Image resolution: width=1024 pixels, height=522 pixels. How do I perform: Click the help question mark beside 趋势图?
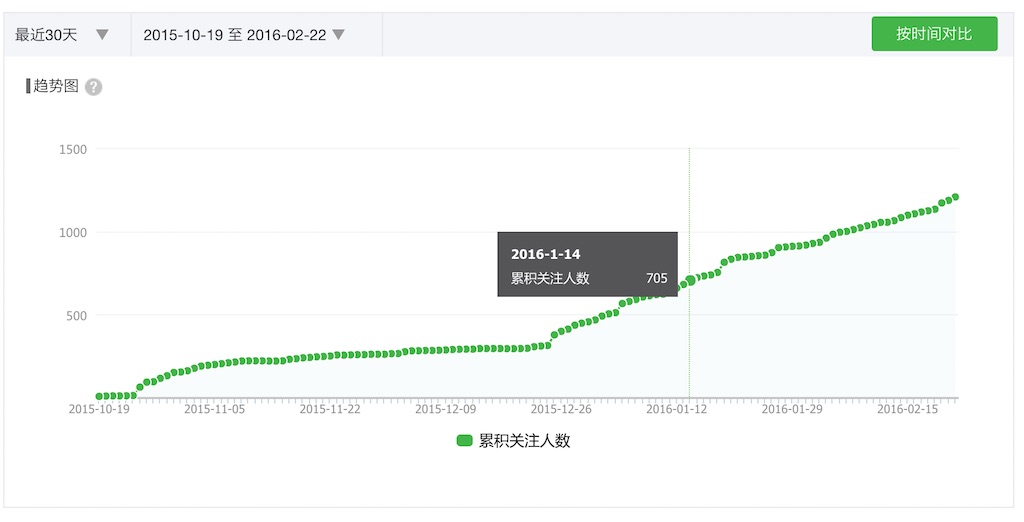[93, 87]
